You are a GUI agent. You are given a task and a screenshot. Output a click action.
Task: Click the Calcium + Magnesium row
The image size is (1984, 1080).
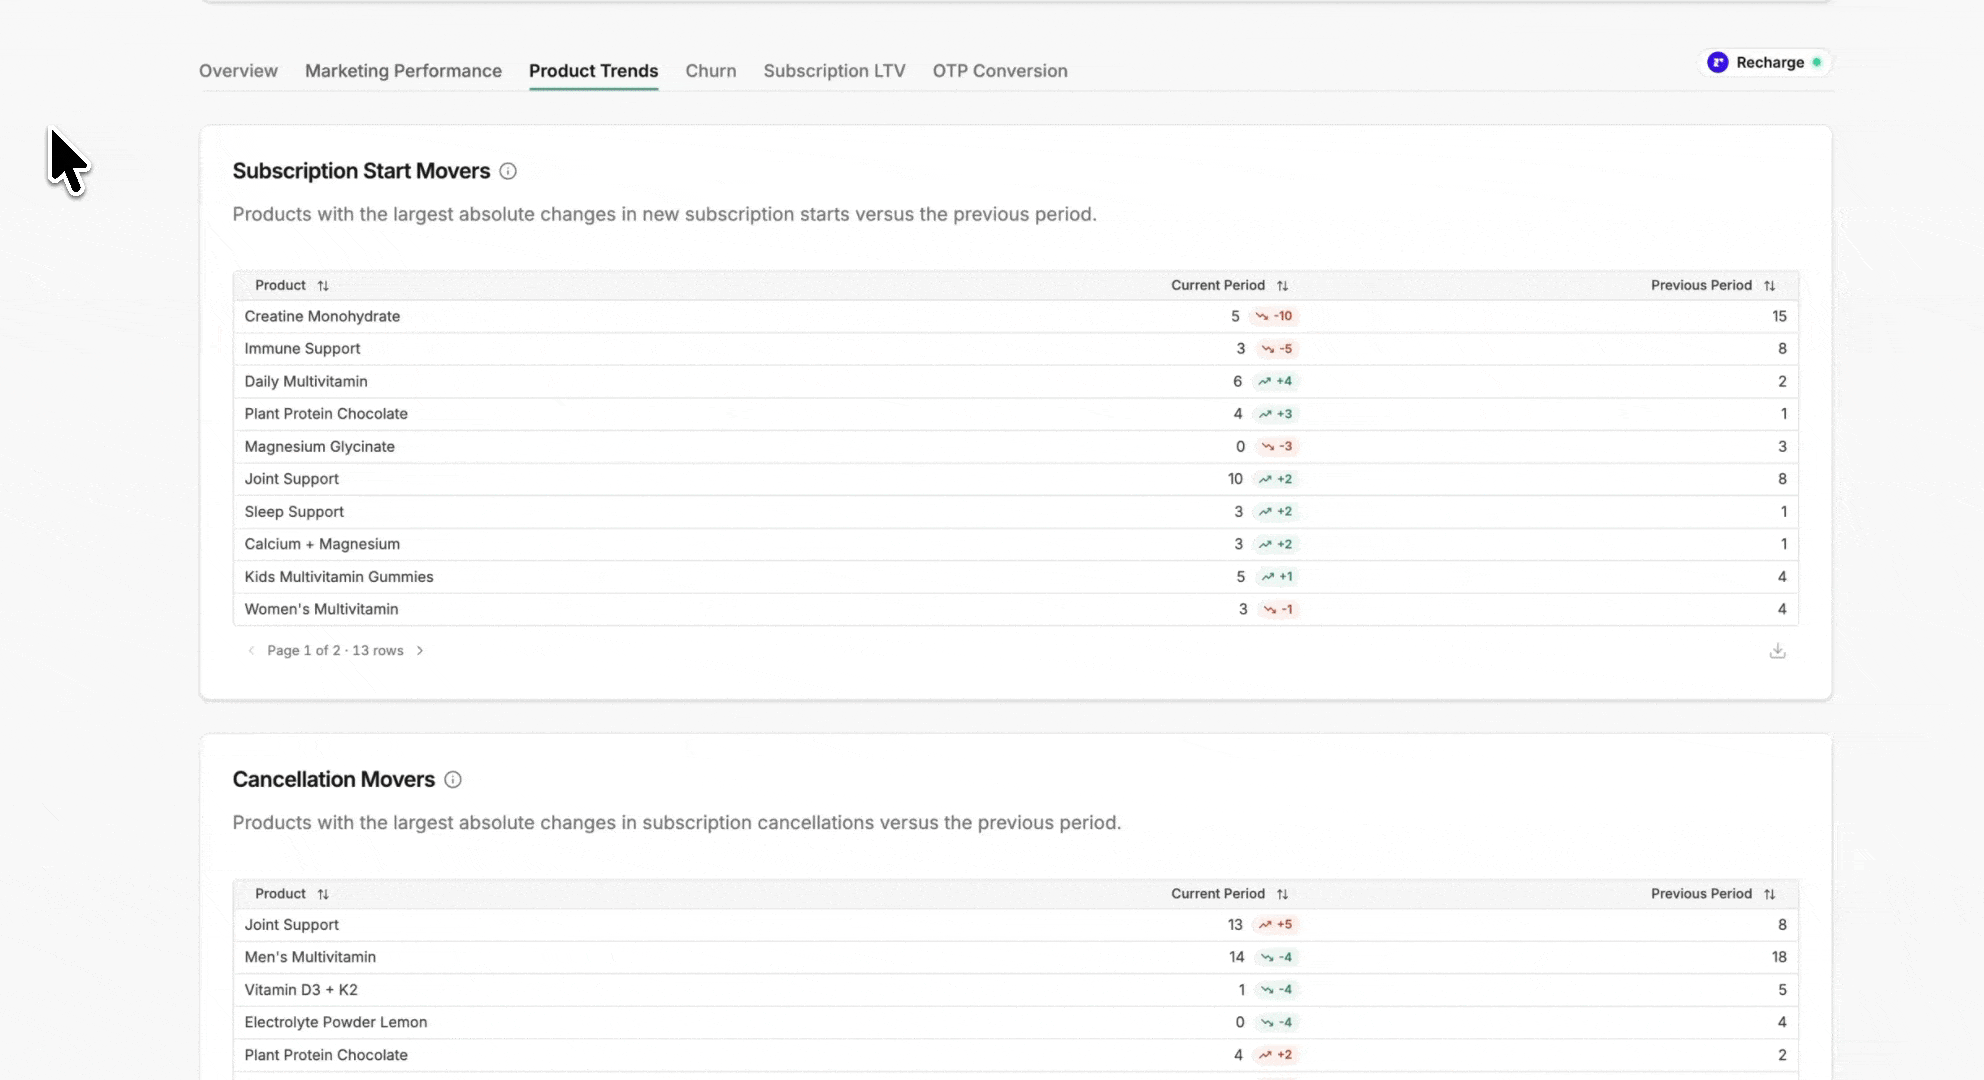1015,544
